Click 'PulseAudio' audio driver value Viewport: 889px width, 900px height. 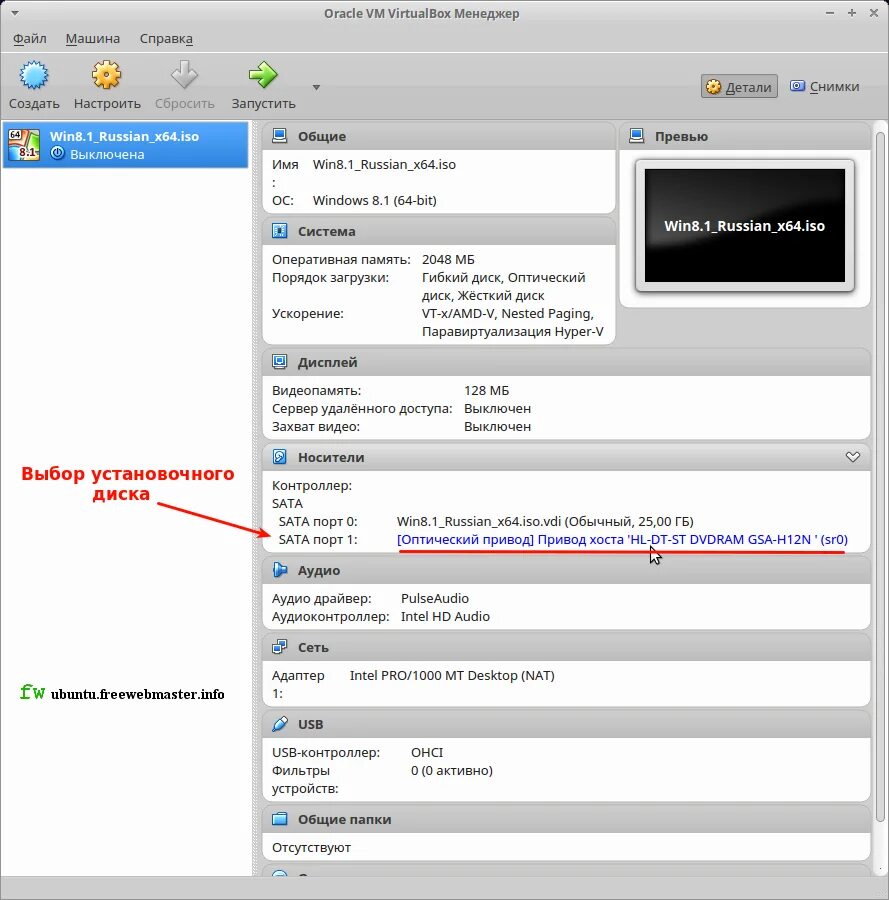[x=434, y=598]
